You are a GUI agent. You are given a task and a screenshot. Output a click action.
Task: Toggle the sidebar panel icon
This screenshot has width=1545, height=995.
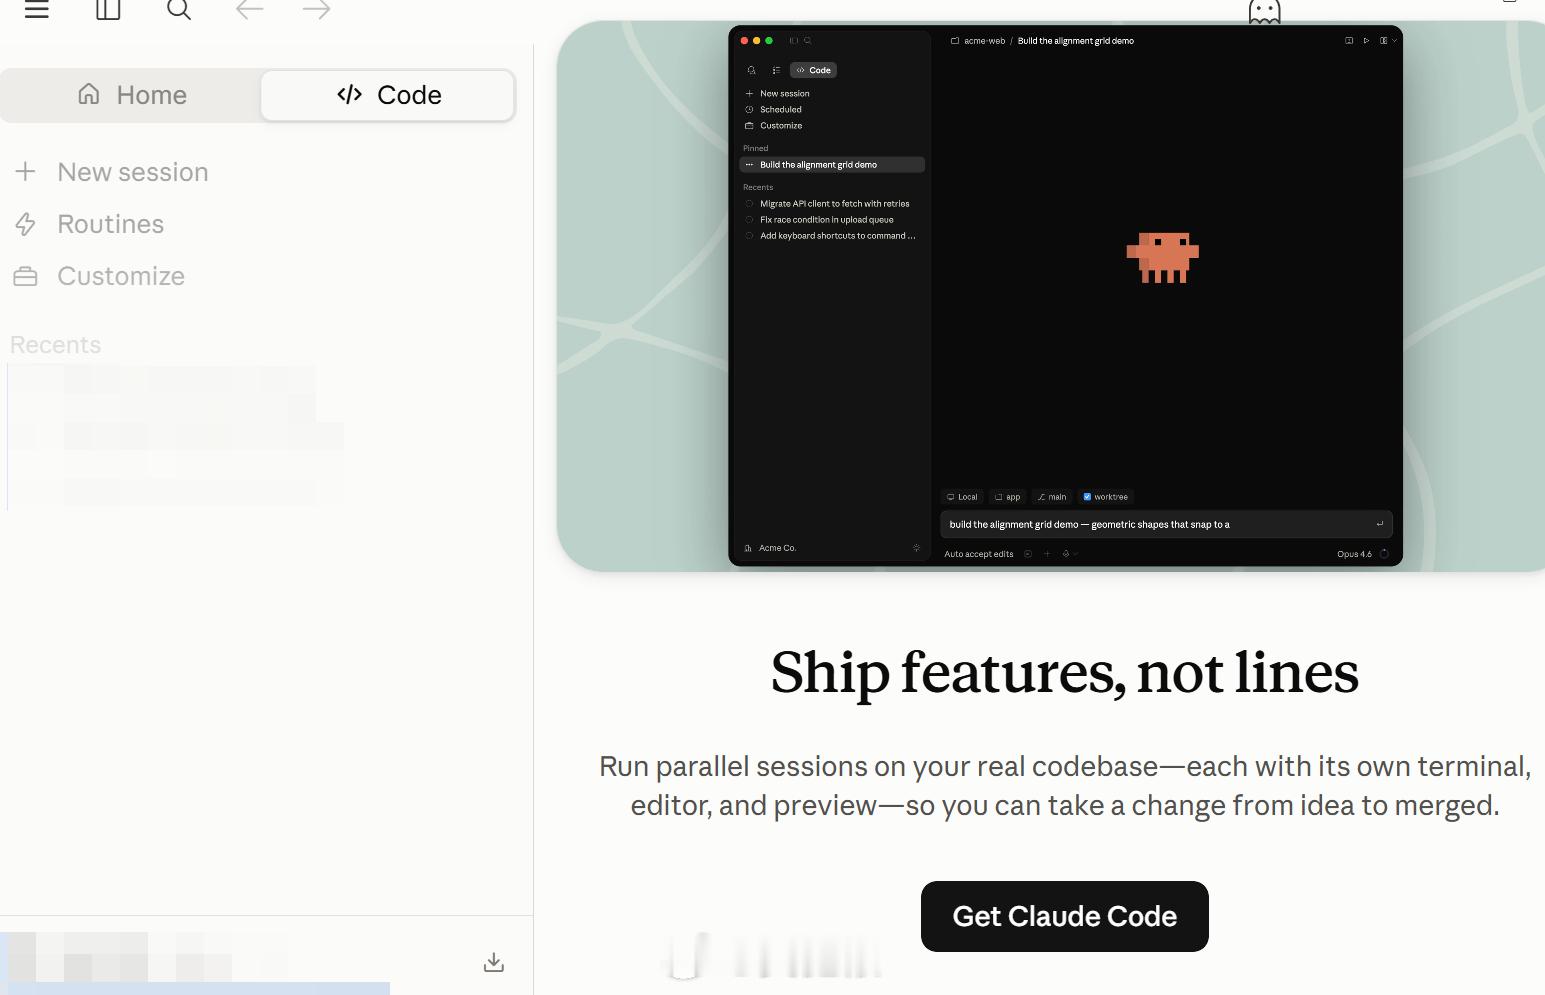click(108, 10)
